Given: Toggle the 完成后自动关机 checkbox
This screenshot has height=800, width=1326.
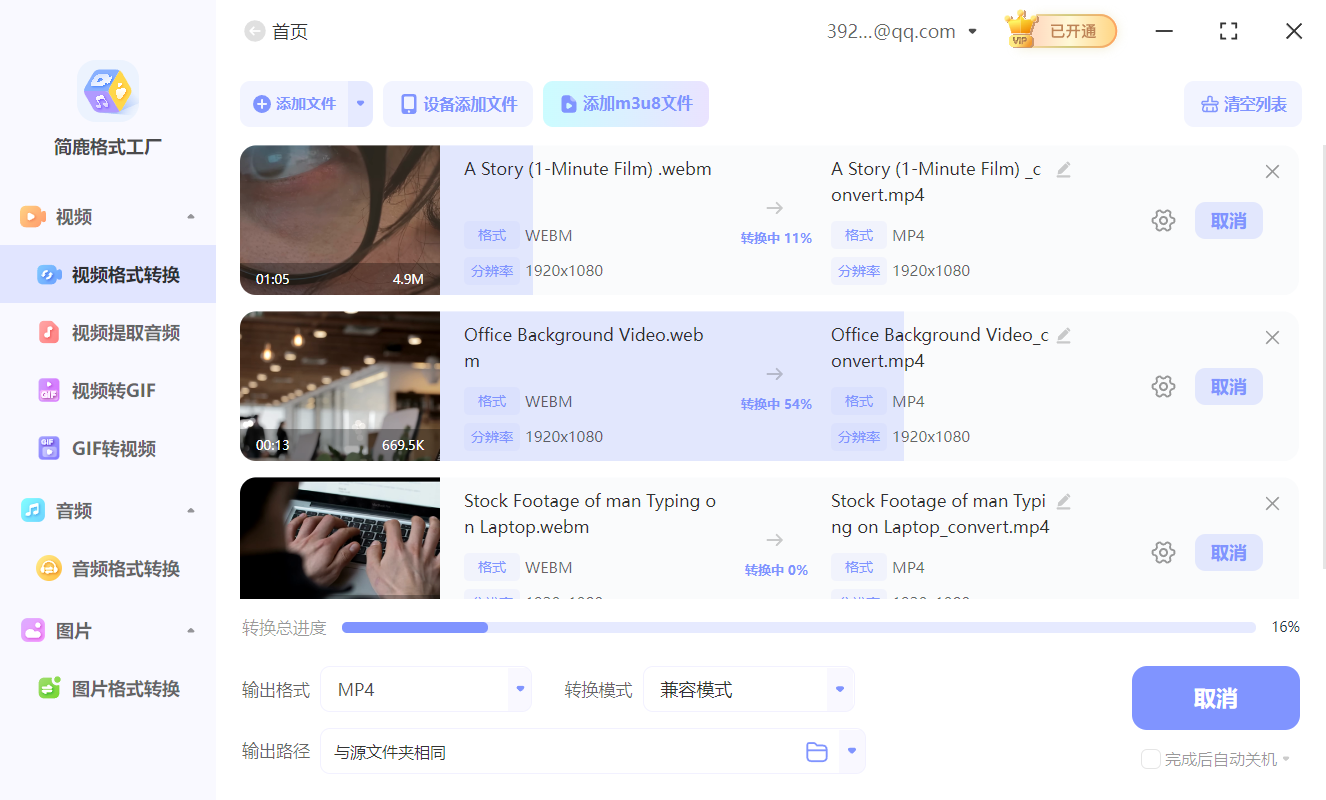Looking at the screenshot, I should 1151,759.
